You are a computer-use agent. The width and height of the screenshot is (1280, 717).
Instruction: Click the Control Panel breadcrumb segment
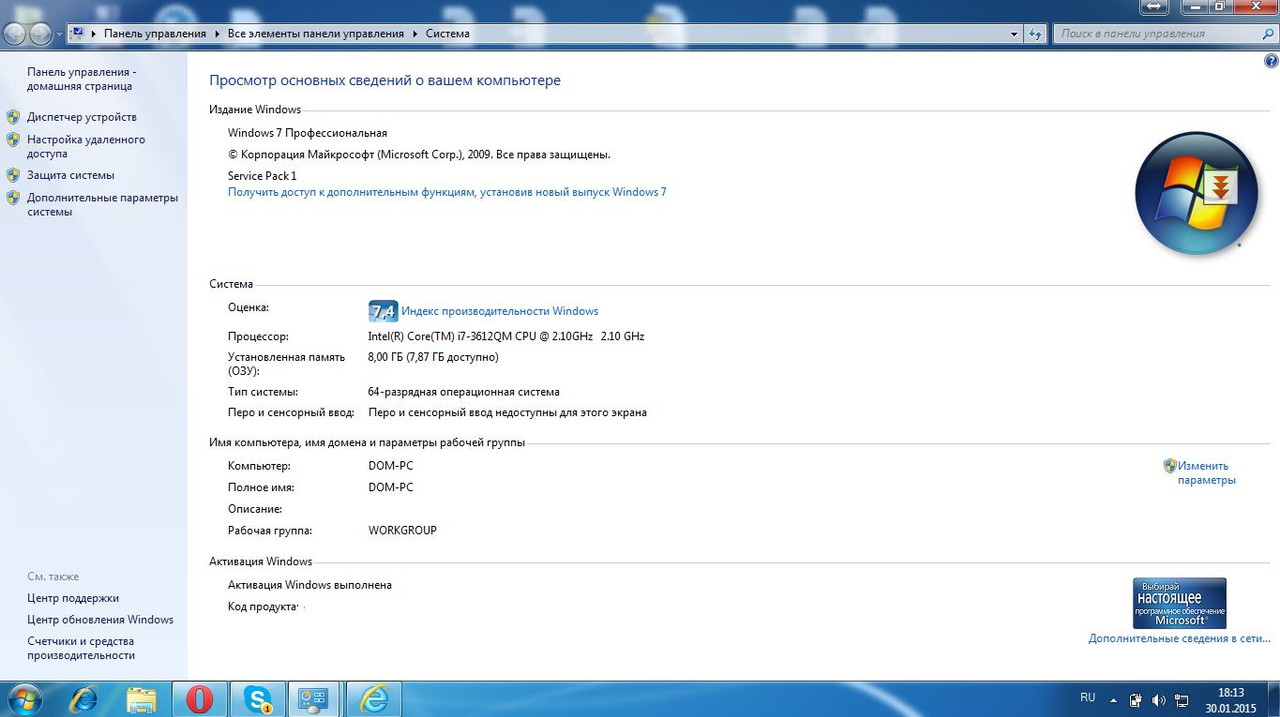point(155,33)
